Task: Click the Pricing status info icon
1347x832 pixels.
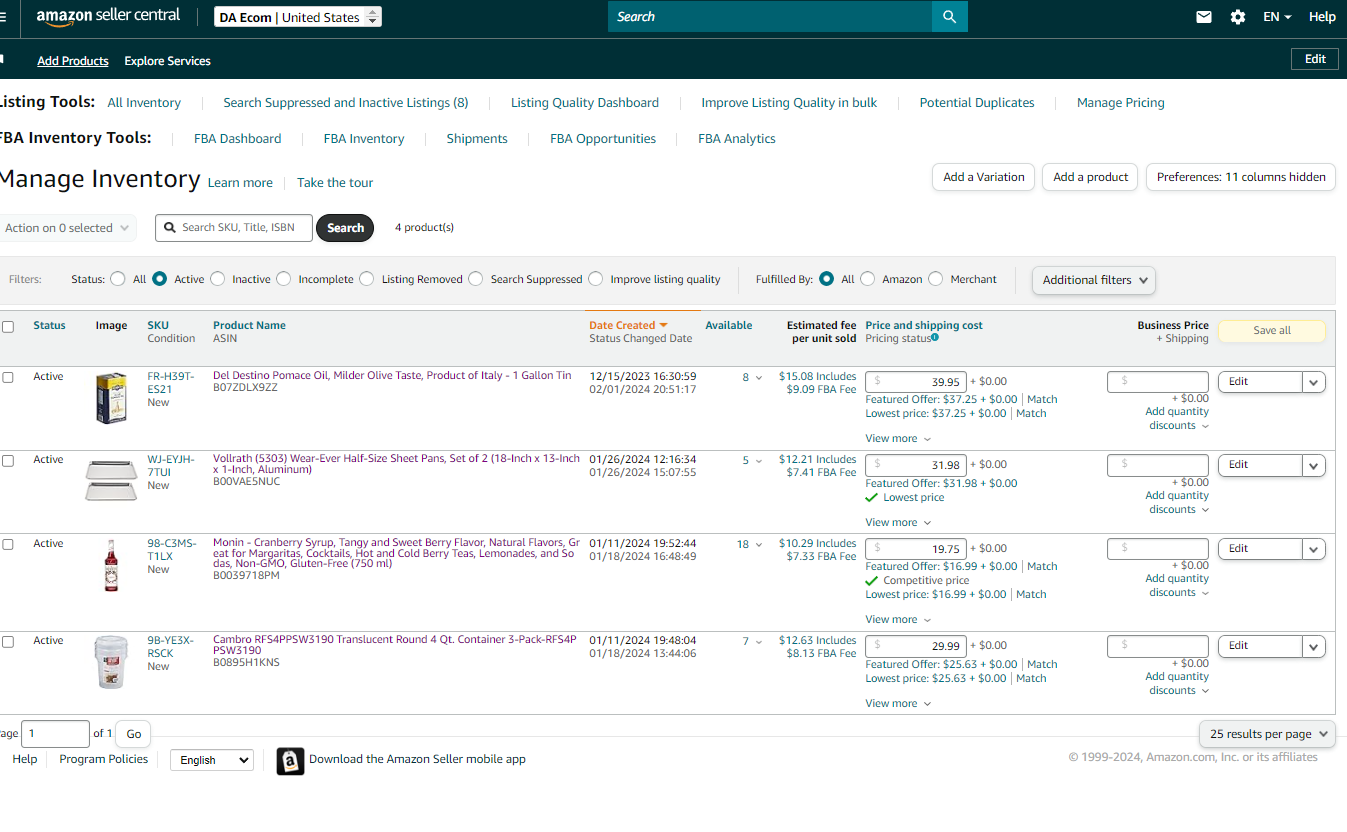Action: (935, 338)
